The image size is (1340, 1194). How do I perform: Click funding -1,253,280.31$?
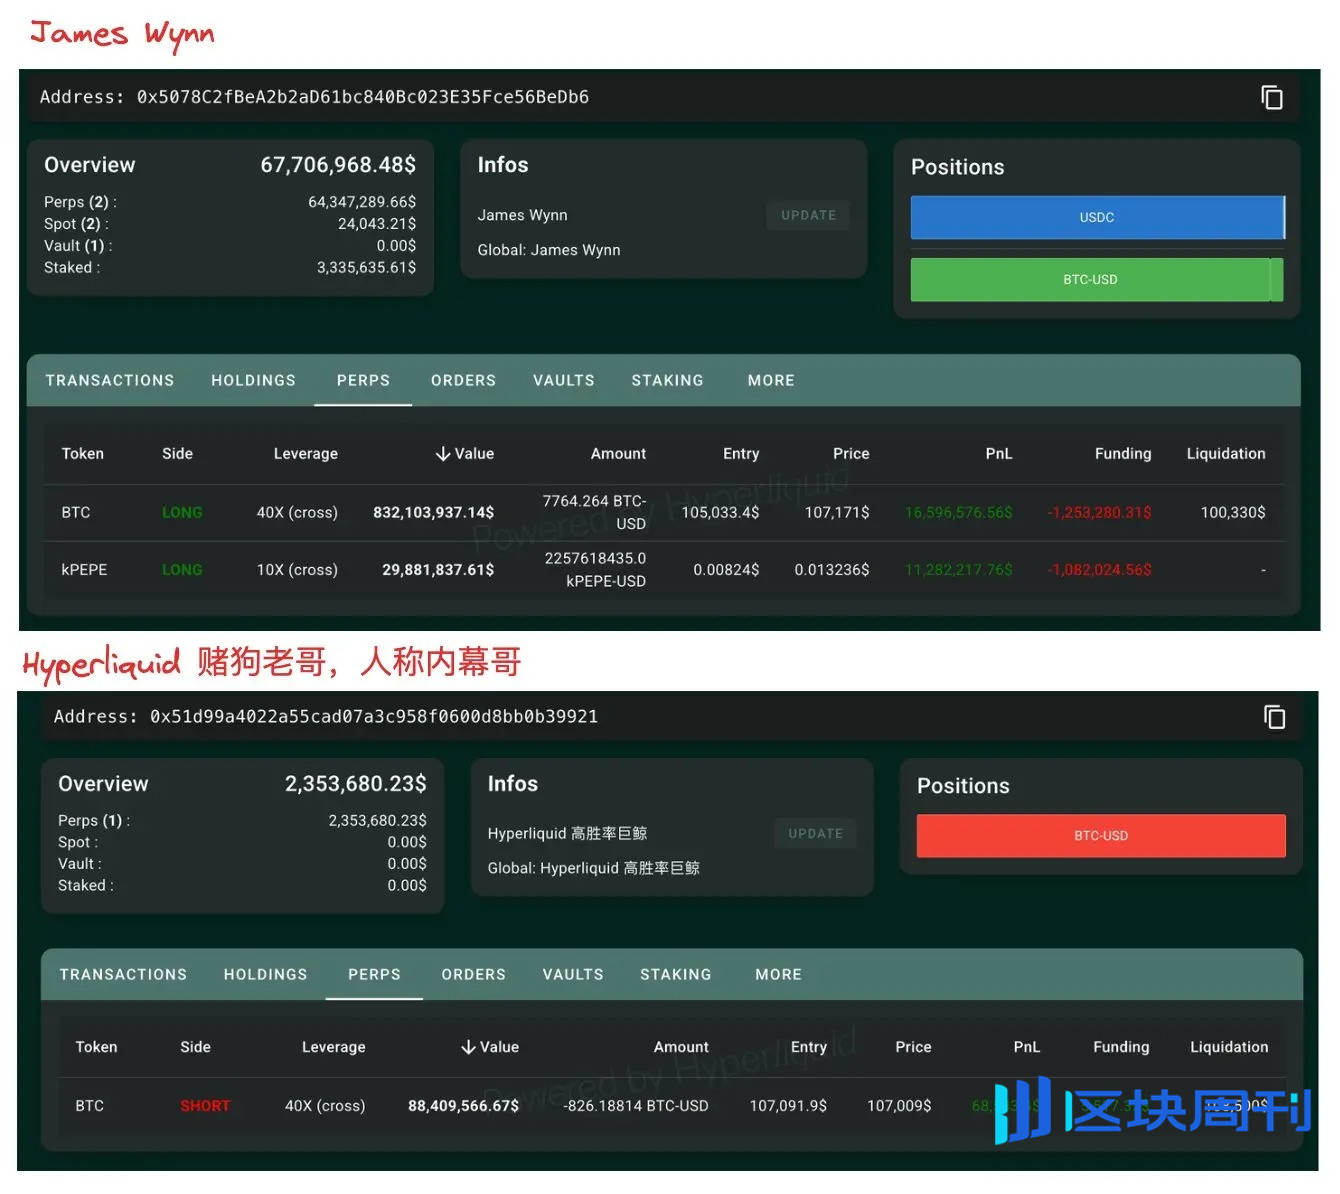coord(1099,513)
